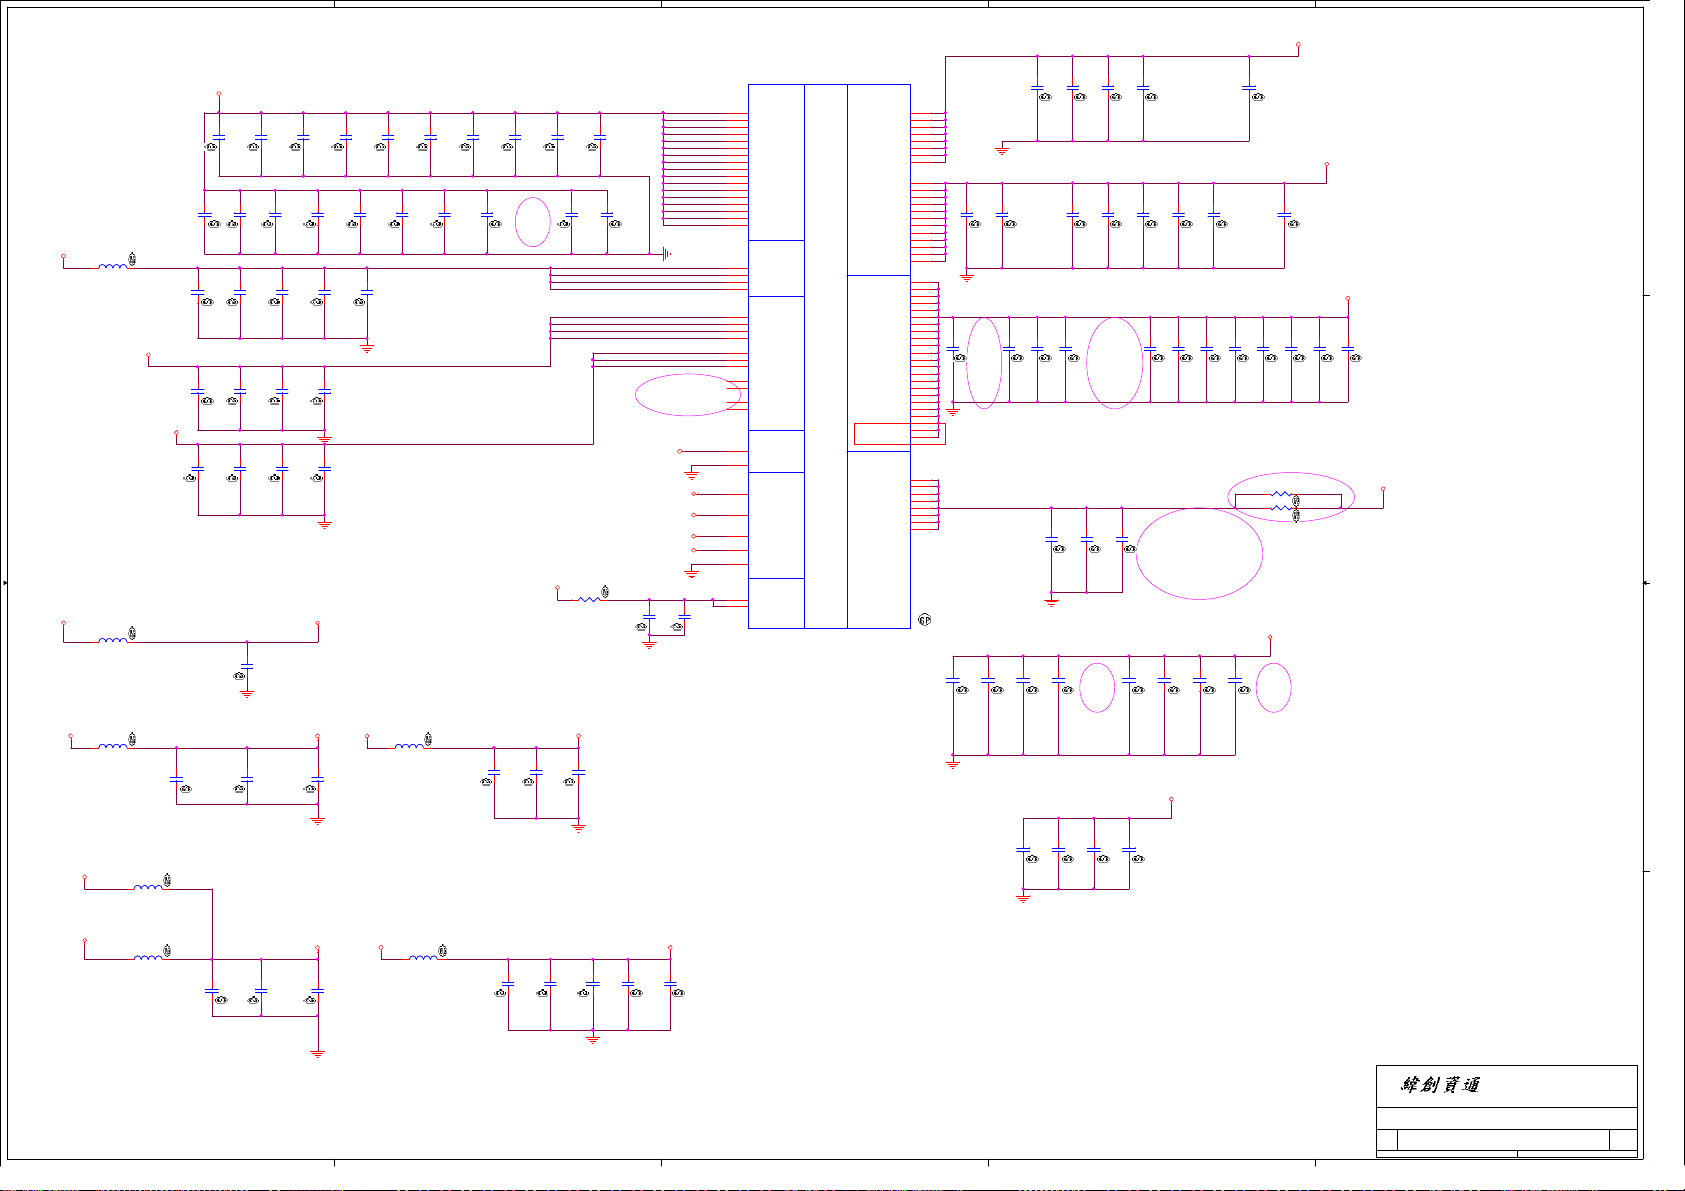Click the sideways ground symbol near top capacitor banks

click(x=666, y=254)
